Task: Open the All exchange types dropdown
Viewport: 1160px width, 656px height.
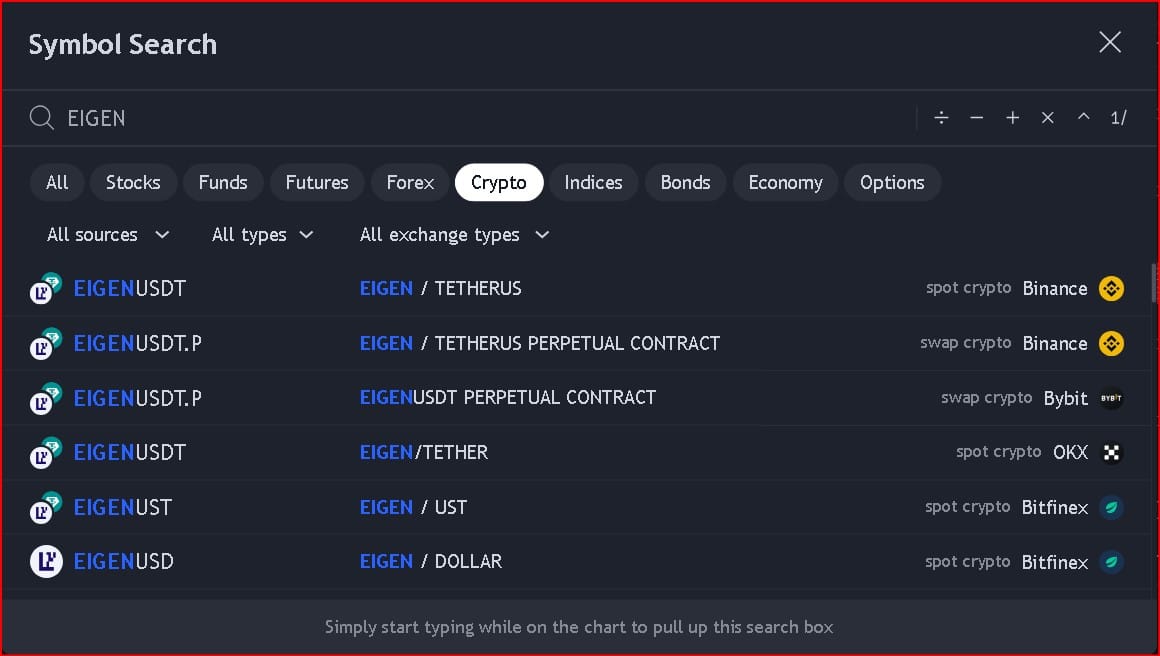Action: (455, 235)
